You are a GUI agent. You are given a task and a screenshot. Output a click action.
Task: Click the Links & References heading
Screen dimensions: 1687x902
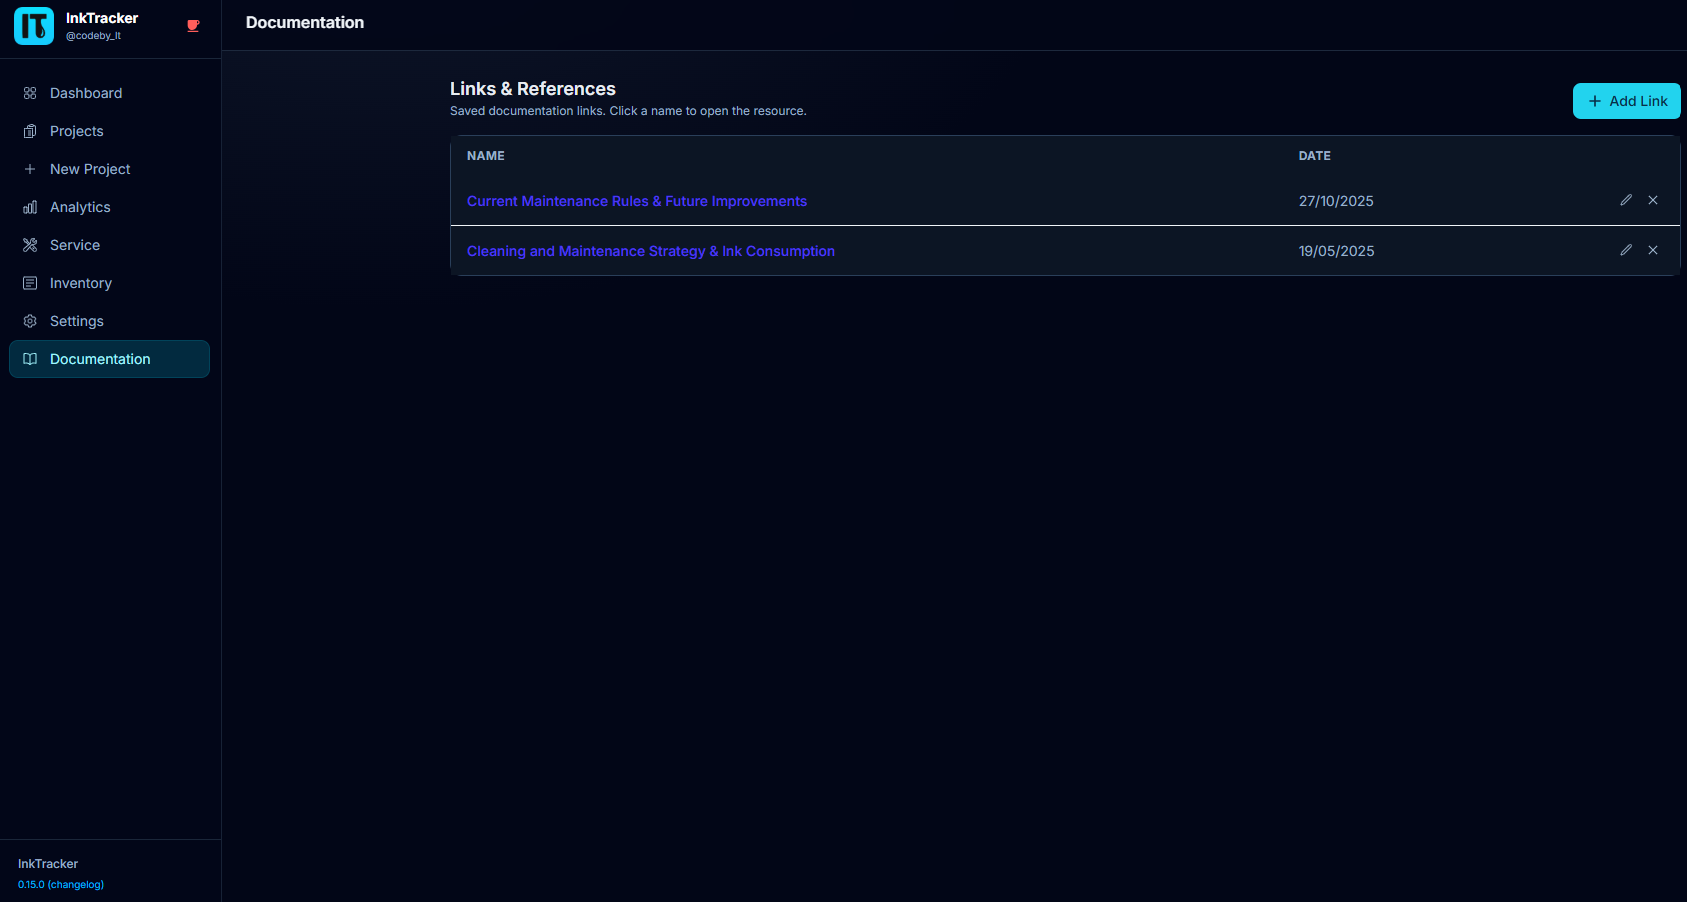533,89
